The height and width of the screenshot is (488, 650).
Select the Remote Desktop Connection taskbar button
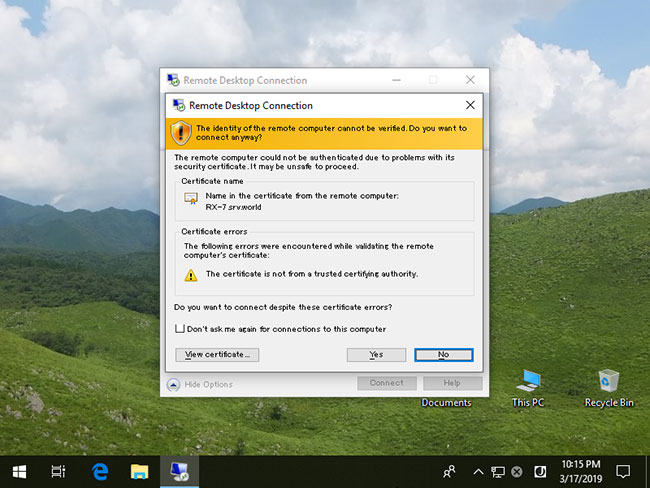pyautogui.click(x=179, y=471)
